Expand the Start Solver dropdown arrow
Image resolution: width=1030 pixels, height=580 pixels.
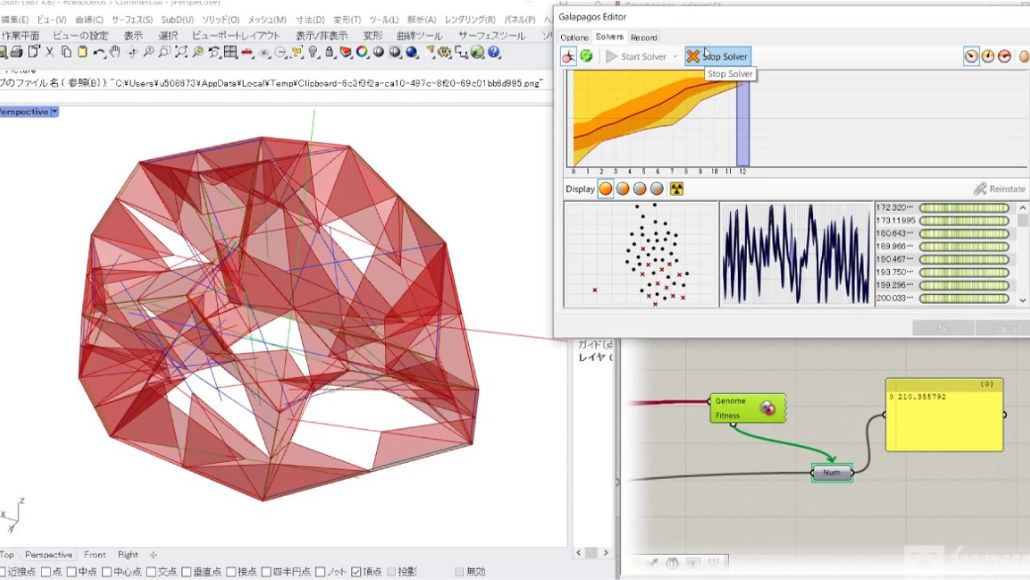[x=675, y=57]
